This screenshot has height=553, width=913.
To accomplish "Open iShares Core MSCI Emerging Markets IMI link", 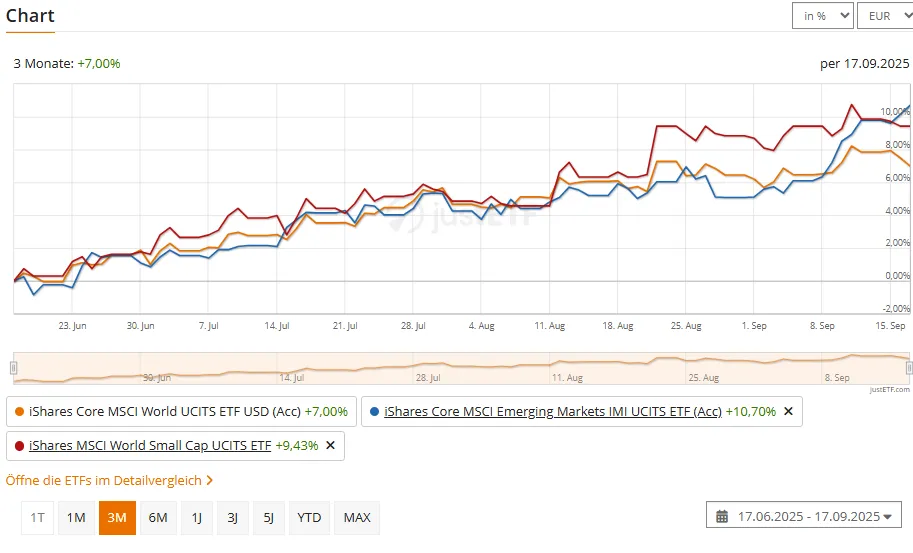I will 553,412.
